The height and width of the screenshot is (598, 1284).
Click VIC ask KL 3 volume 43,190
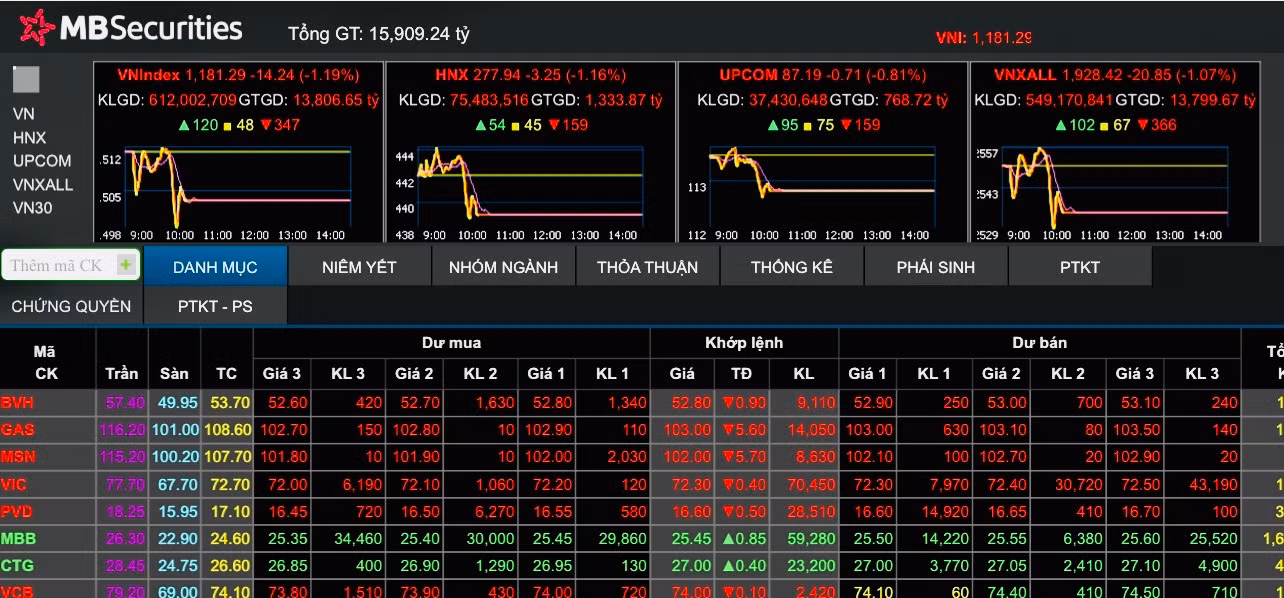(x=1212, y=484)
